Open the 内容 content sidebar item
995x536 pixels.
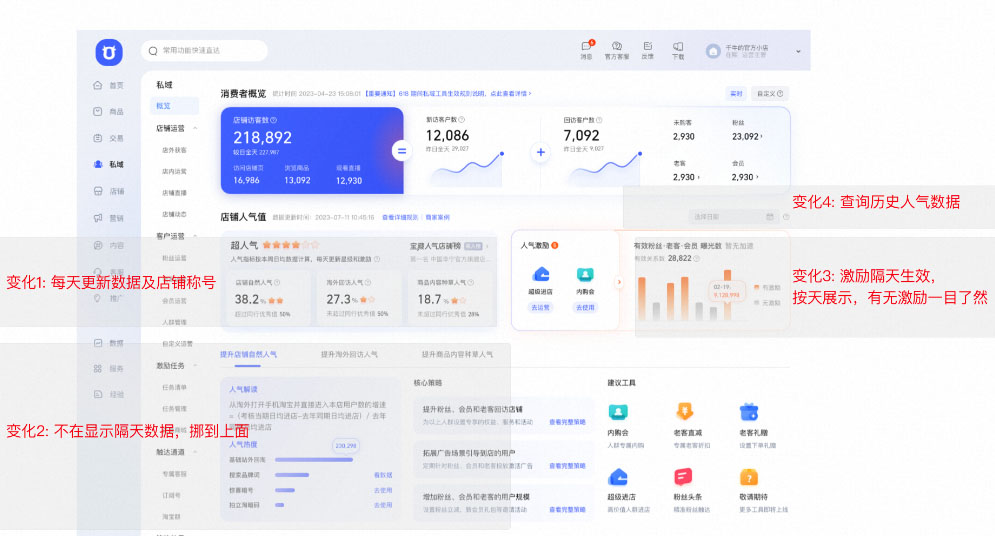point(108,245)
